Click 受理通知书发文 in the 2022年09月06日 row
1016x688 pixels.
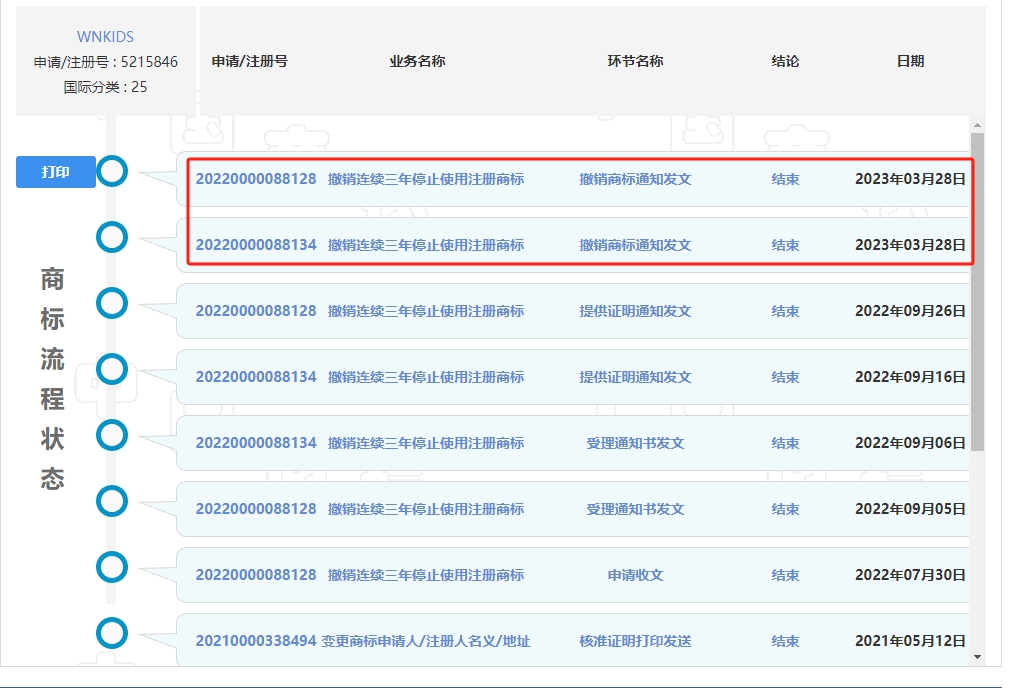[x=635, y=443]
